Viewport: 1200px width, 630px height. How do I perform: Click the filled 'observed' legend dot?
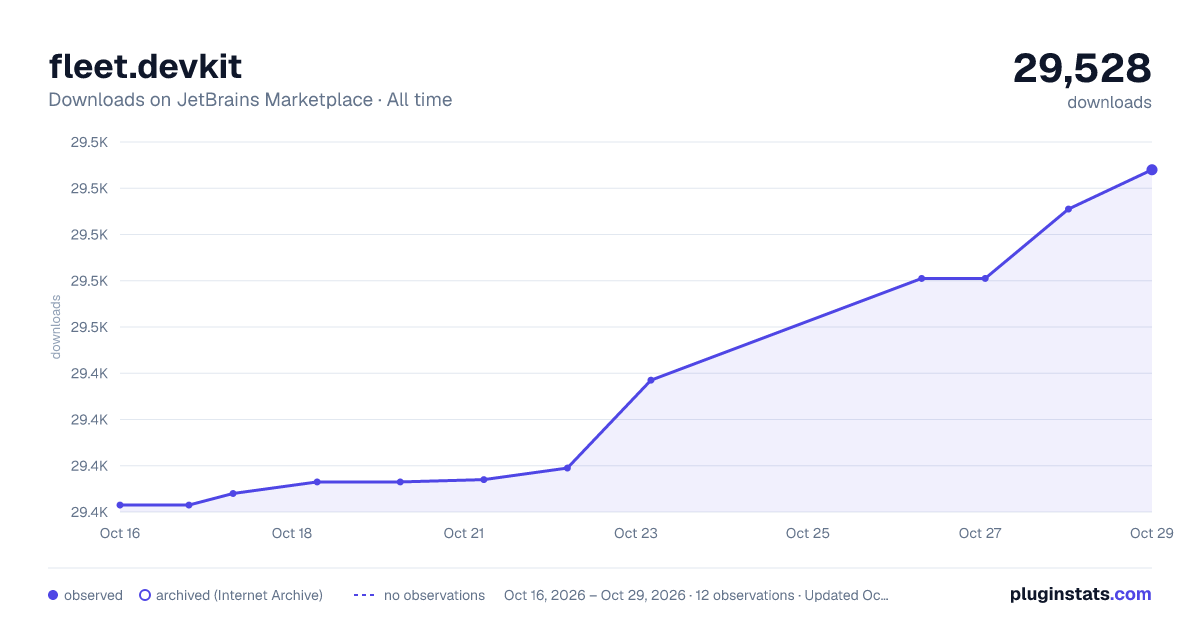(53, 595)
